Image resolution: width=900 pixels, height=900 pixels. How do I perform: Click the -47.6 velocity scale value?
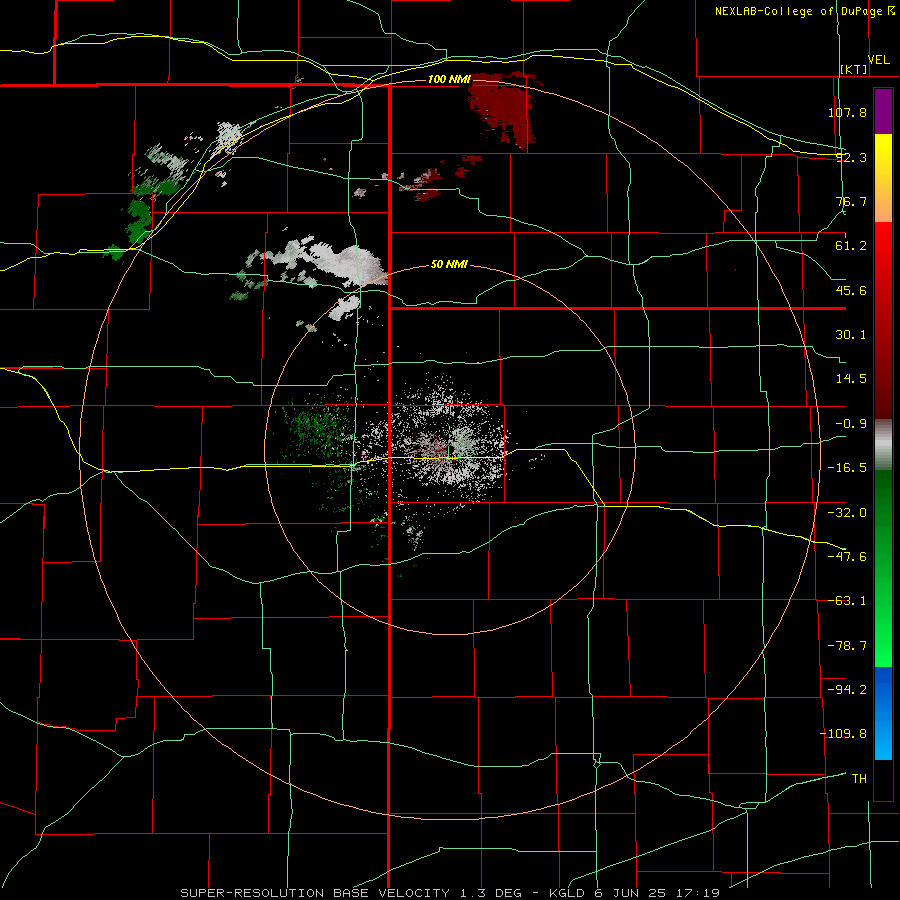(x=847, y=557)
